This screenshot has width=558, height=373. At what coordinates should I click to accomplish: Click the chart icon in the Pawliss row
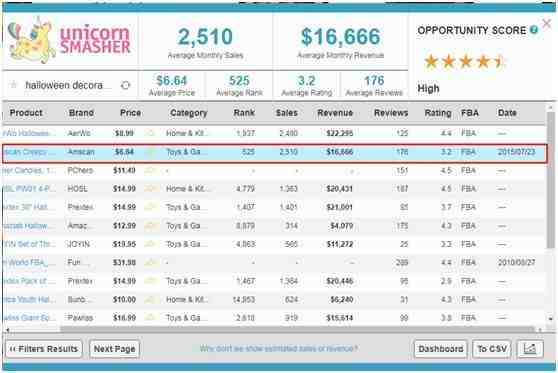(151, 317)
